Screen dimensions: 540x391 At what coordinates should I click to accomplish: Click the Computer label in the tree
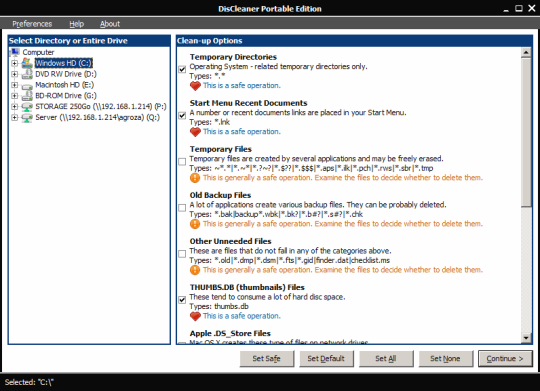coord(38,52)
